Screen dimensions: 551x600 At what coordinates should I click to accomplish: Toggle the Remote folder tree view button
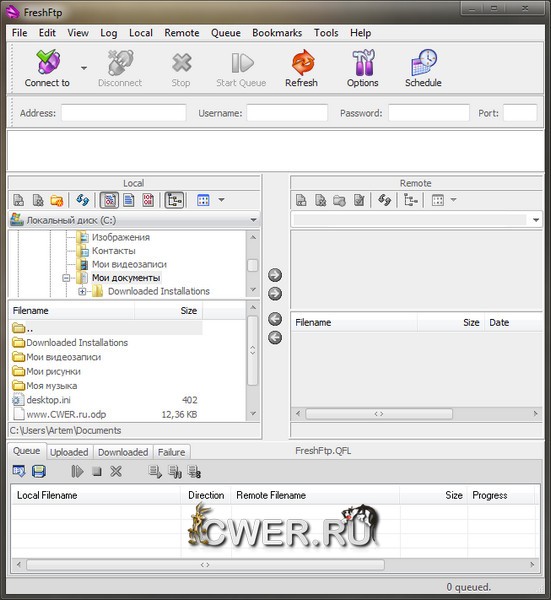tap(411, 200)
